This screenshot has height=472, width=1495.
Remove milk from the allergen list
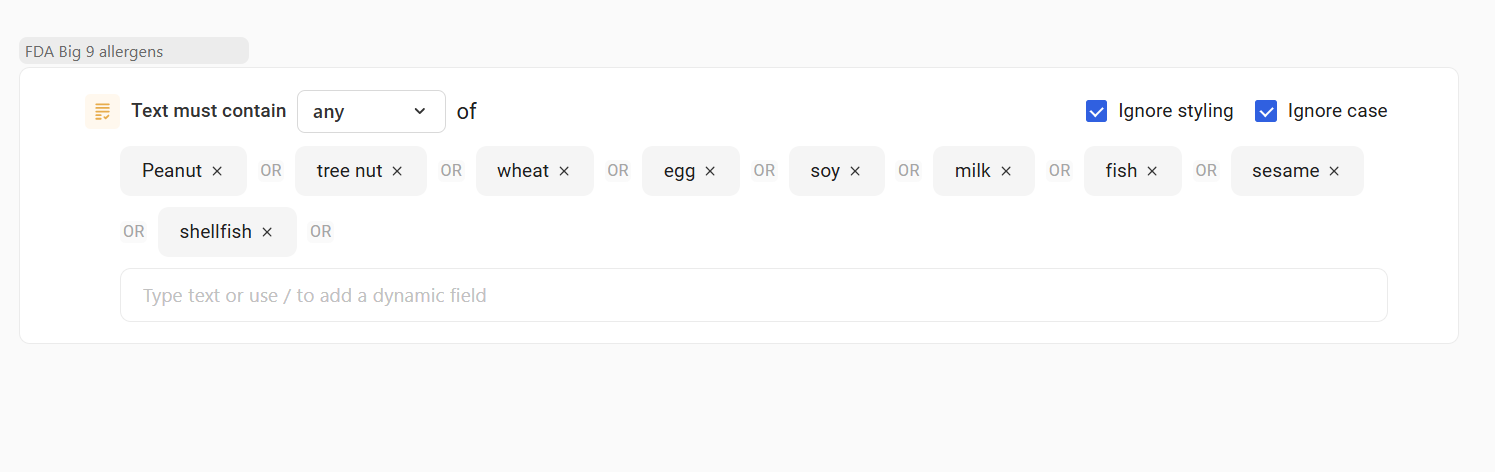[1006, 171]
